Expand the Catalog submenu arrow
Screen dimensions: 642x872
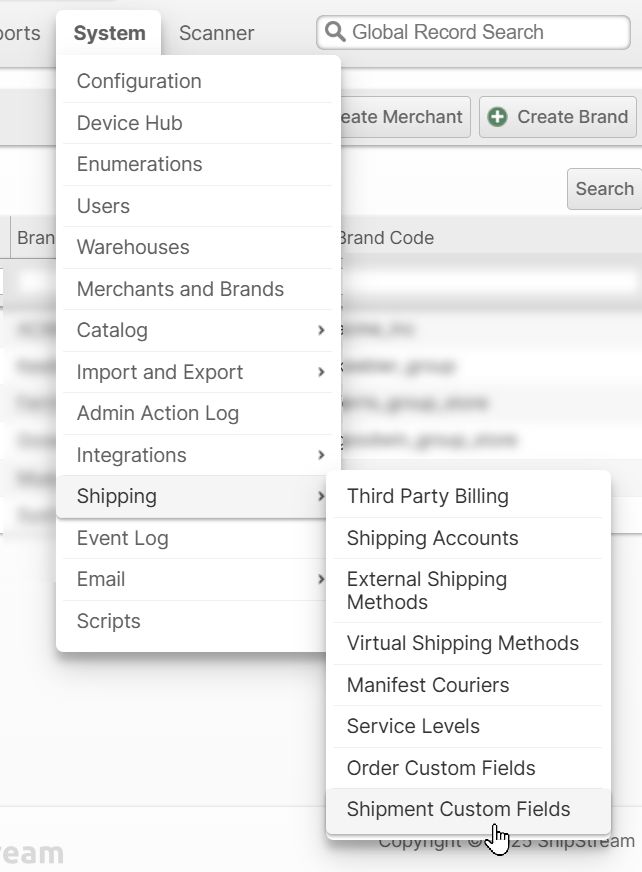click(x=321, y=330)
